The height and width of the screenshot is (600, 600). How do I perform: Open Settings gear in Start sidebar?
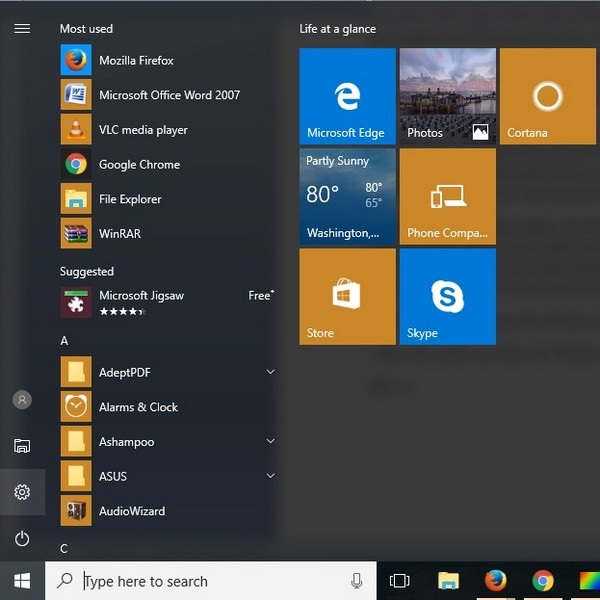(x=22, y=492)
